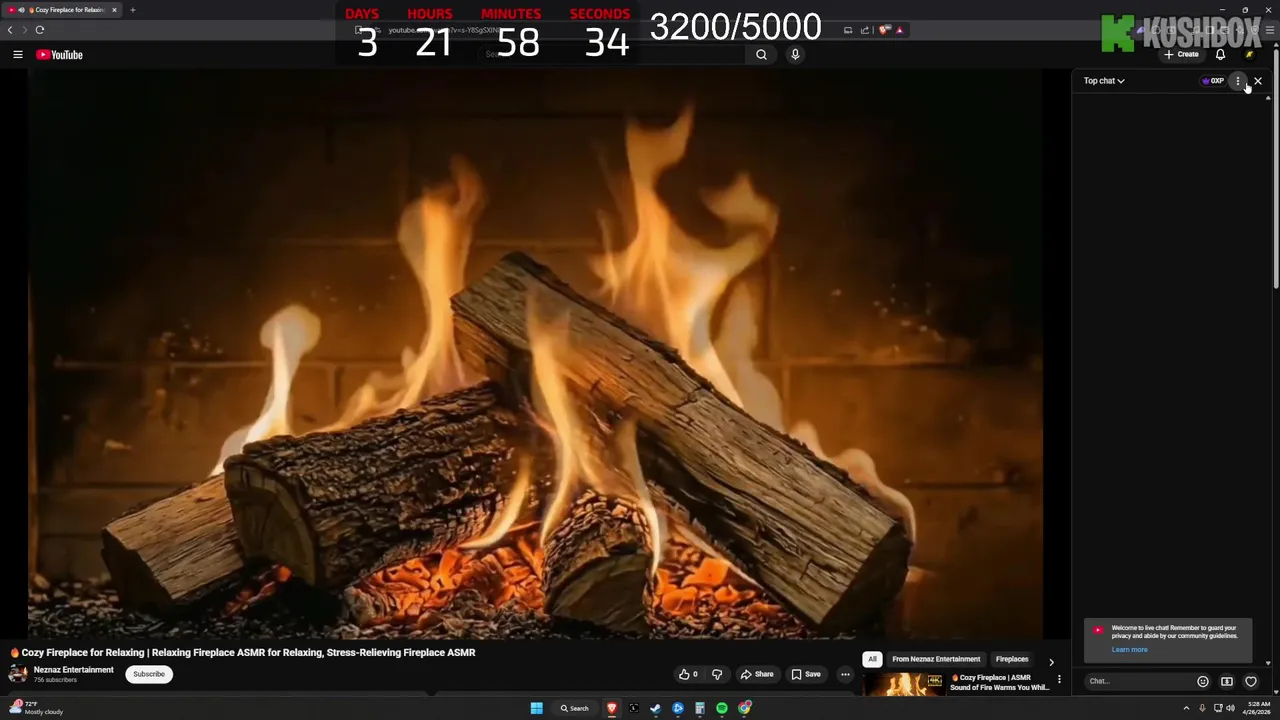The height and width of the screenshot is (720, 1280).
Task: Open Calculator from the taskbar
Action: pyautogui.click(x=700, y=708)
